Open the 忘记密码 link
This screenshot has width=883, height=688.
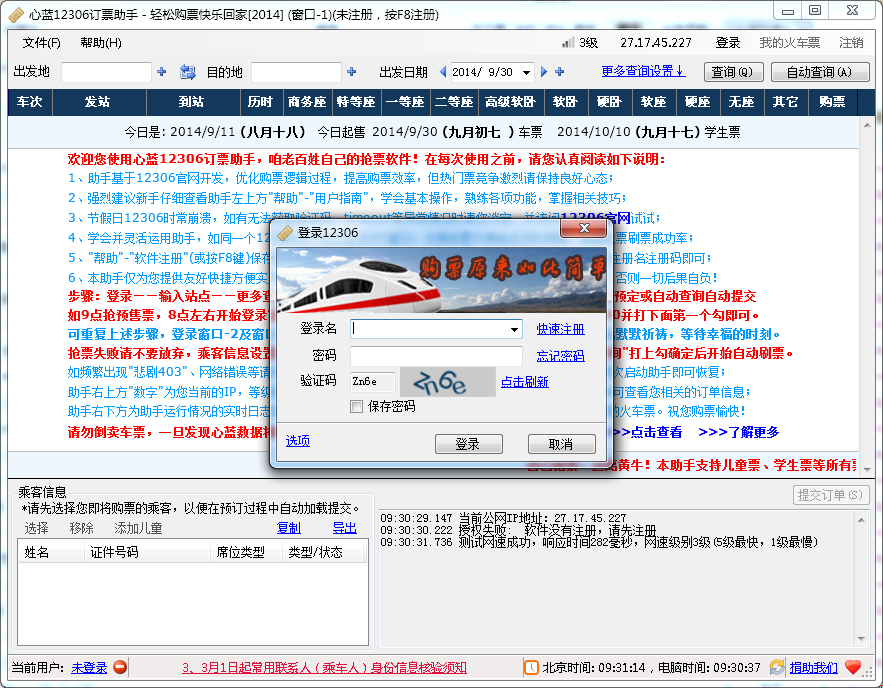tap(560, 356)
